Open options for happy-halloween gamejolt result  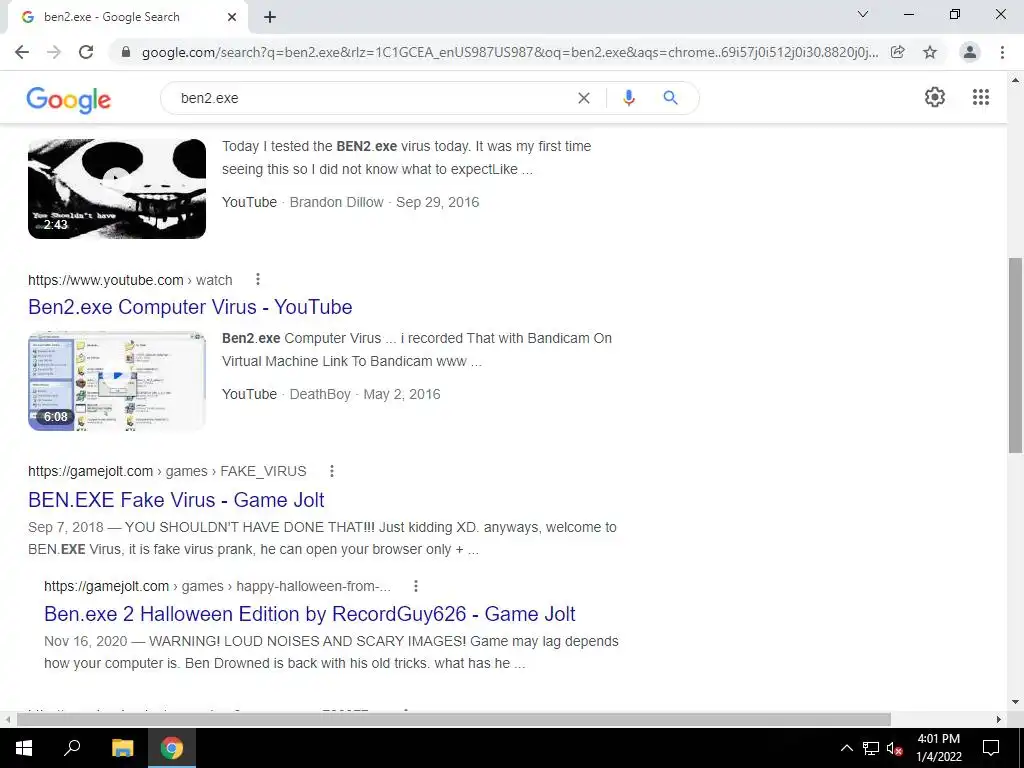[415, 586]
